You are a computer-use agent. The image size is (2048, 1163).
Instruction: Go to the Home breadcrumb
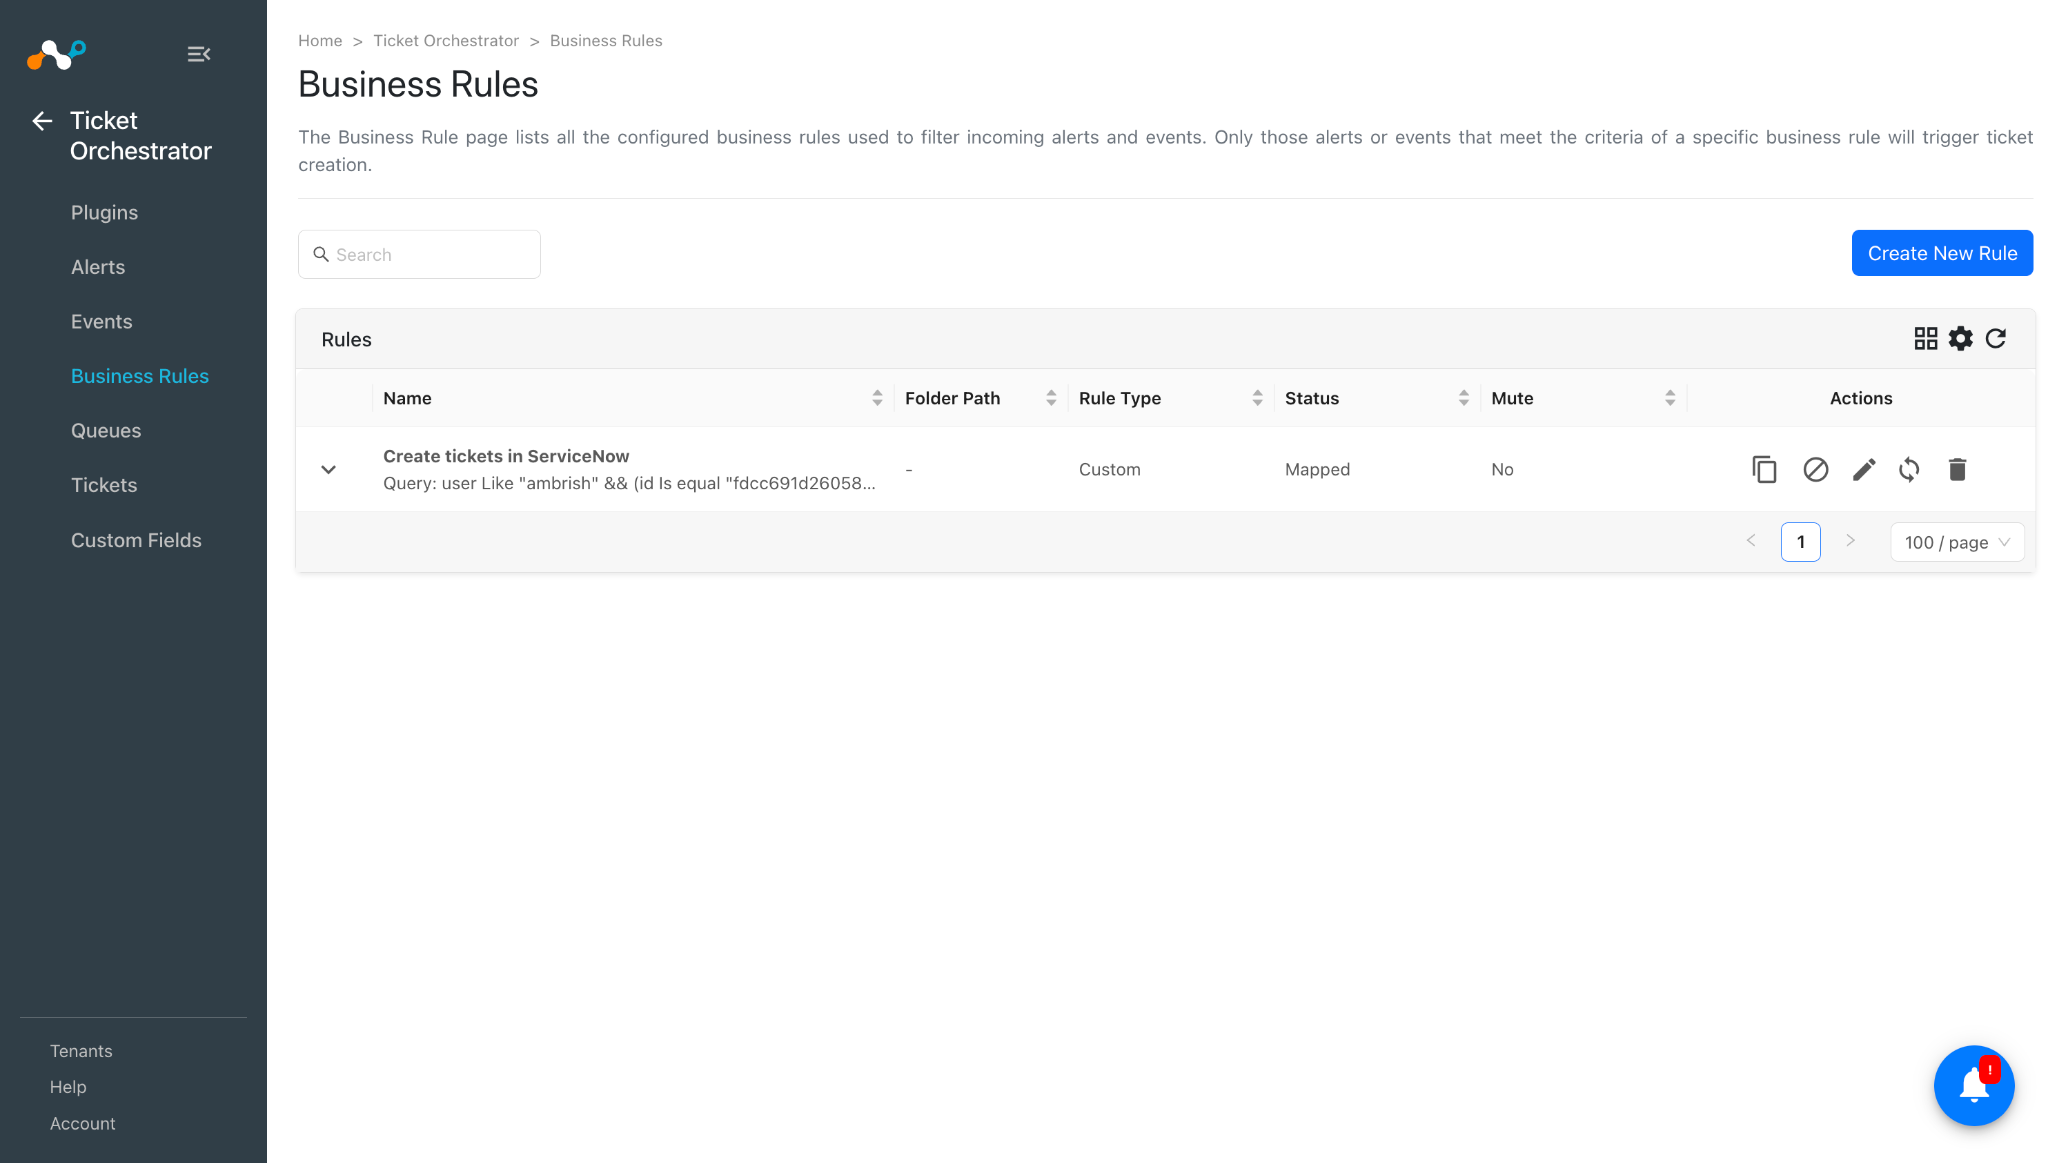tap(320, 41)
